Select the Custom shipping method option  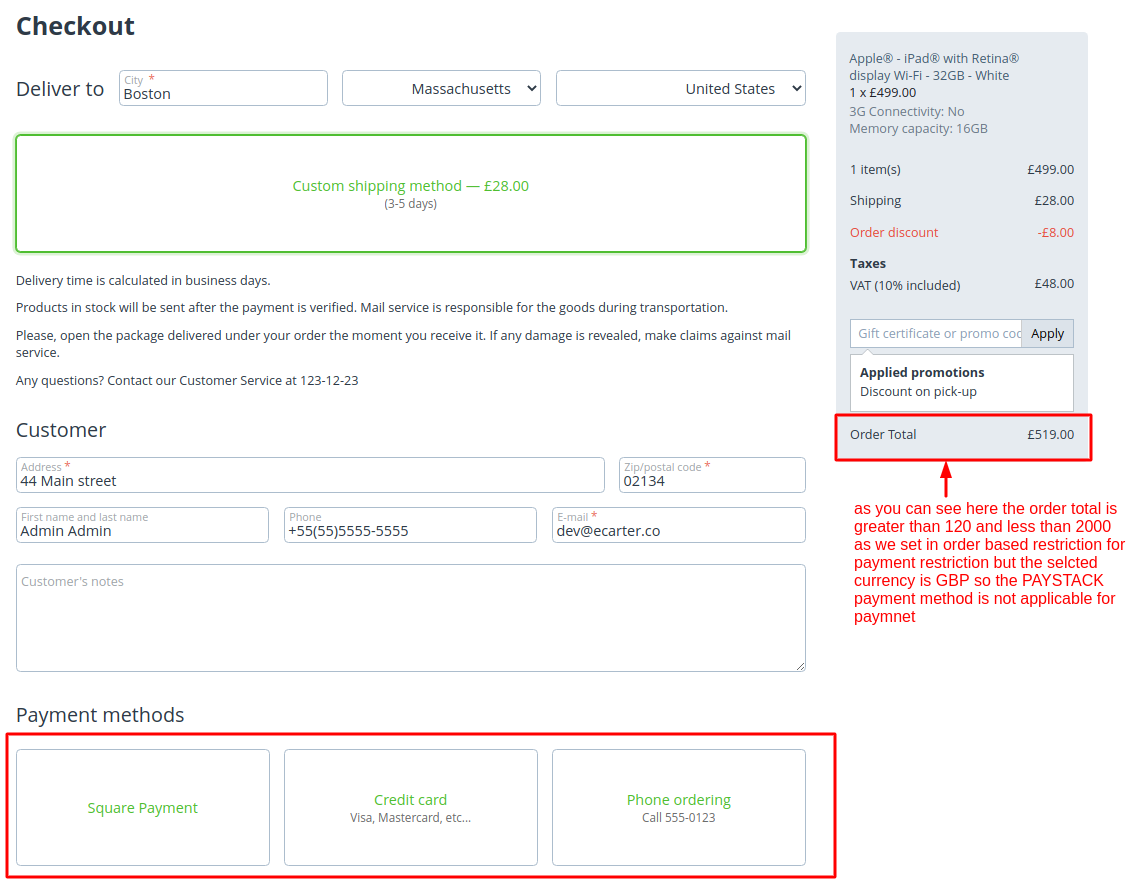[410, 193]
